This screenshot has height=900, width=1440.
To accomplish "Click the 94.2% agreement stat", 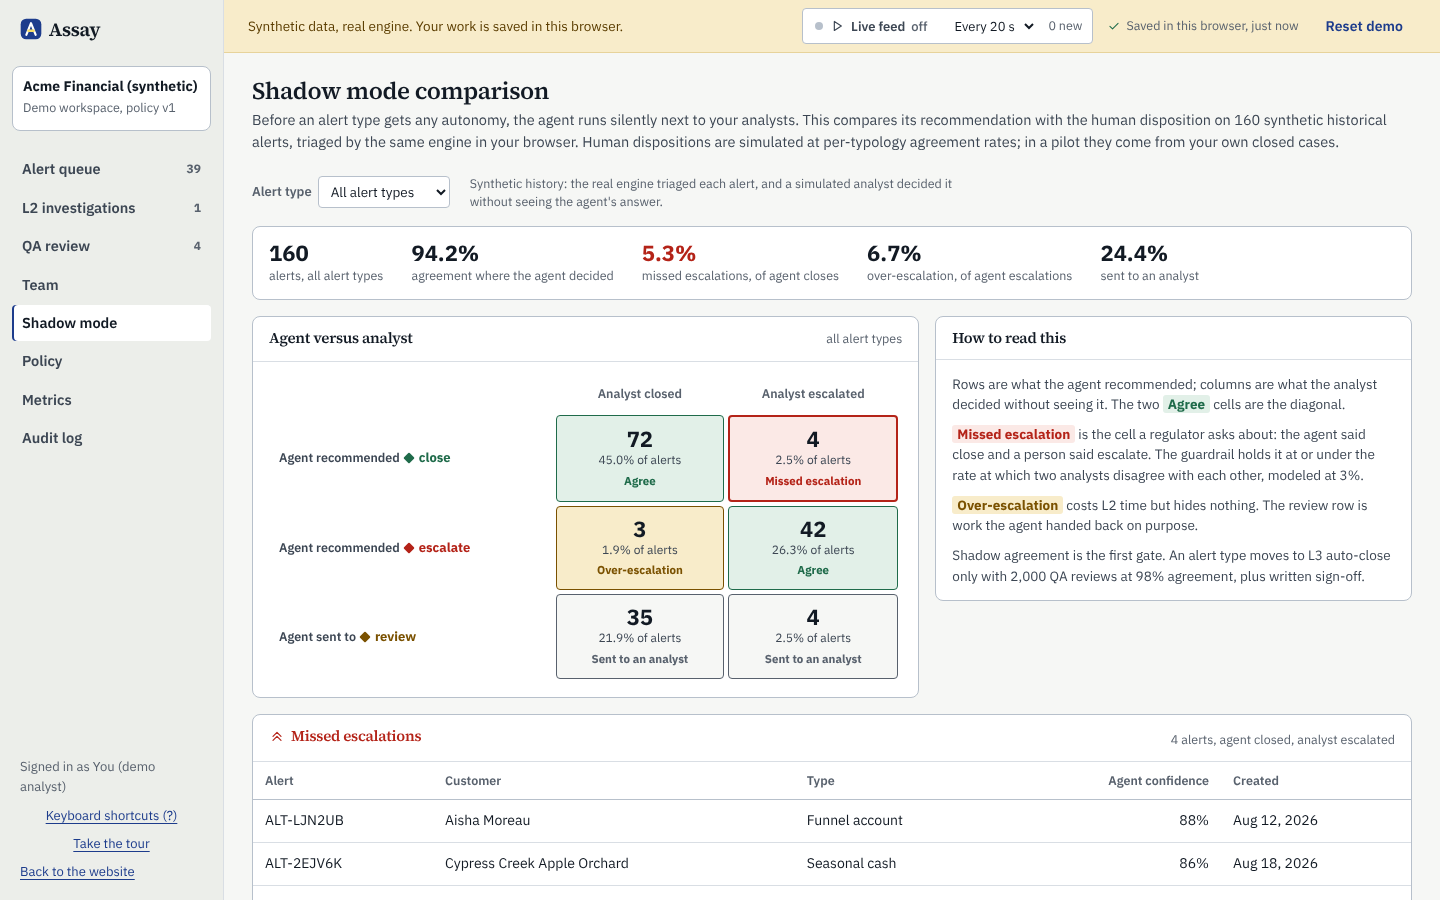I will coord(512,263).
